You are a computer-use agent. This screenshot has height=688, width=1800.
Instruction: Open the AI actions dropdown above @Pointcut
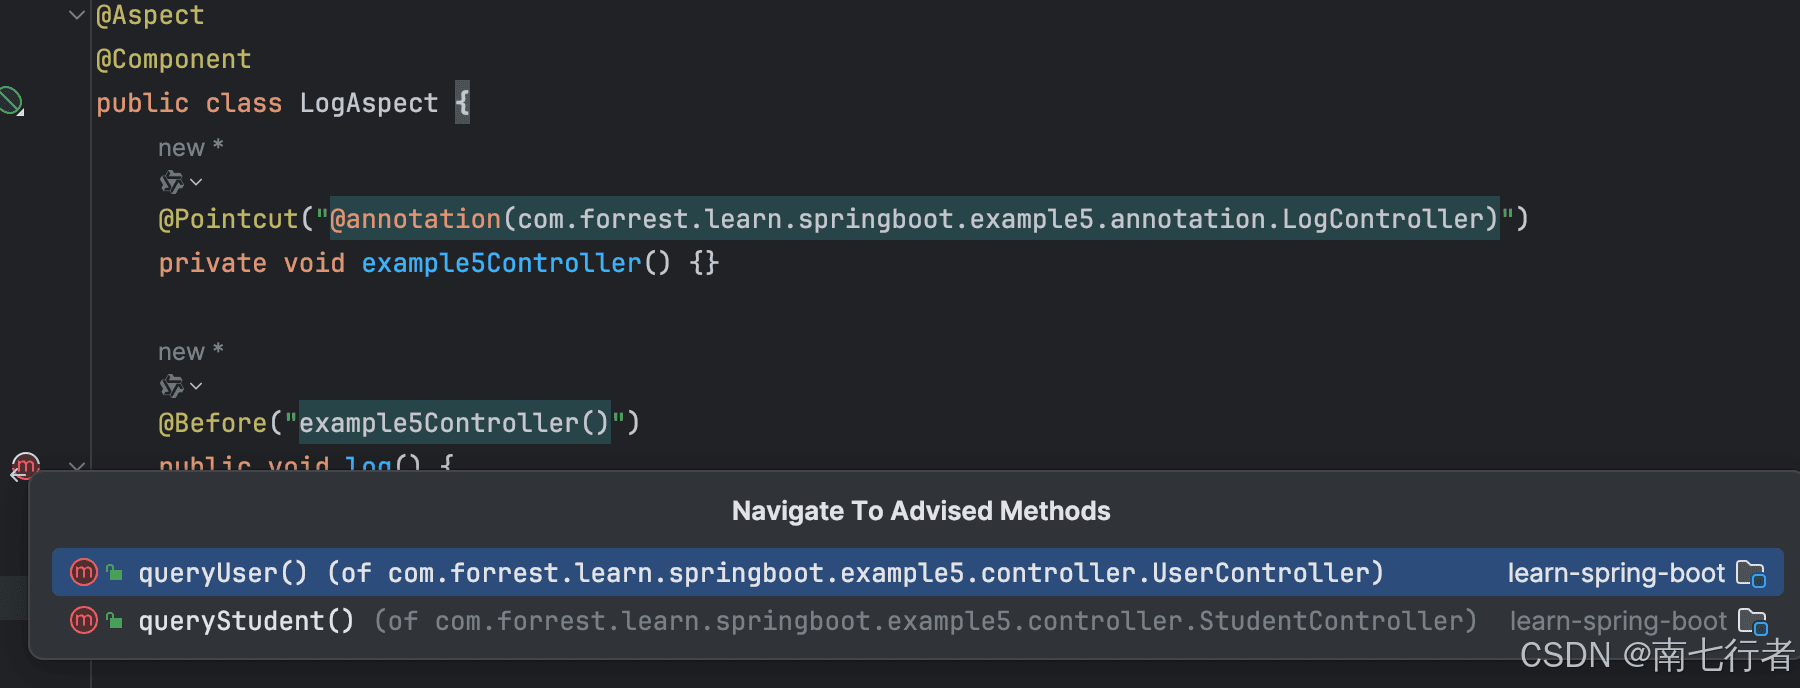tap(181, 182)
